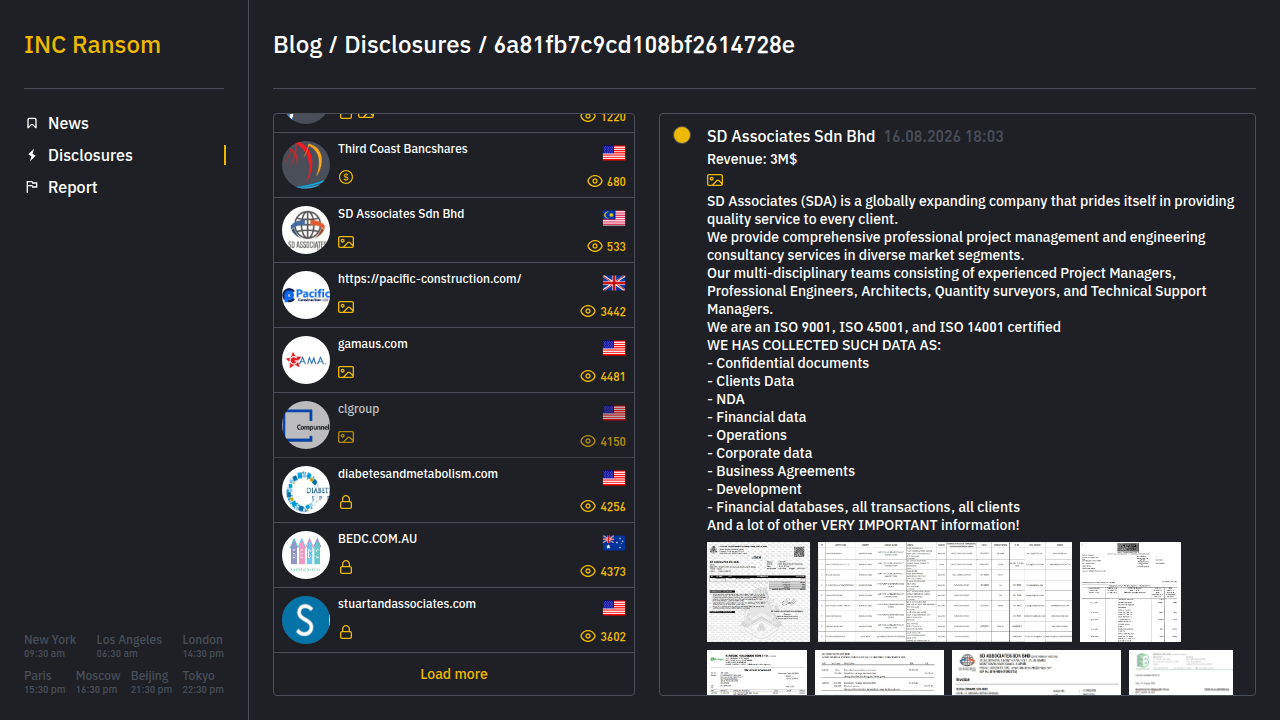Click the SD Associates Sdn Bhd heading in detail panel
This screenshot has width=1280, height=720.
791,136
